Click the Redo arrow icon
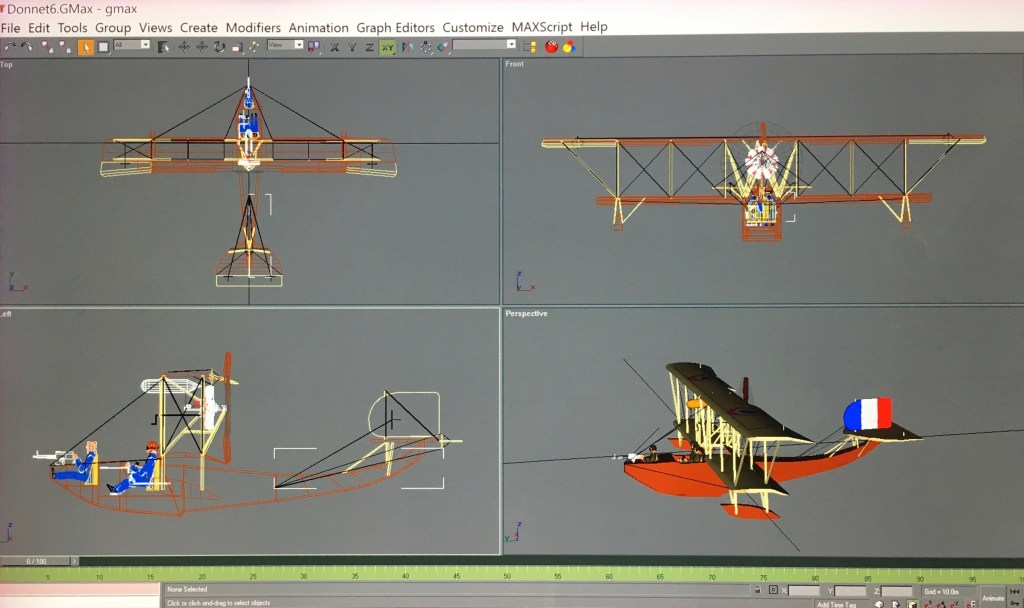The image size is (1024, 608). point(26,46)
